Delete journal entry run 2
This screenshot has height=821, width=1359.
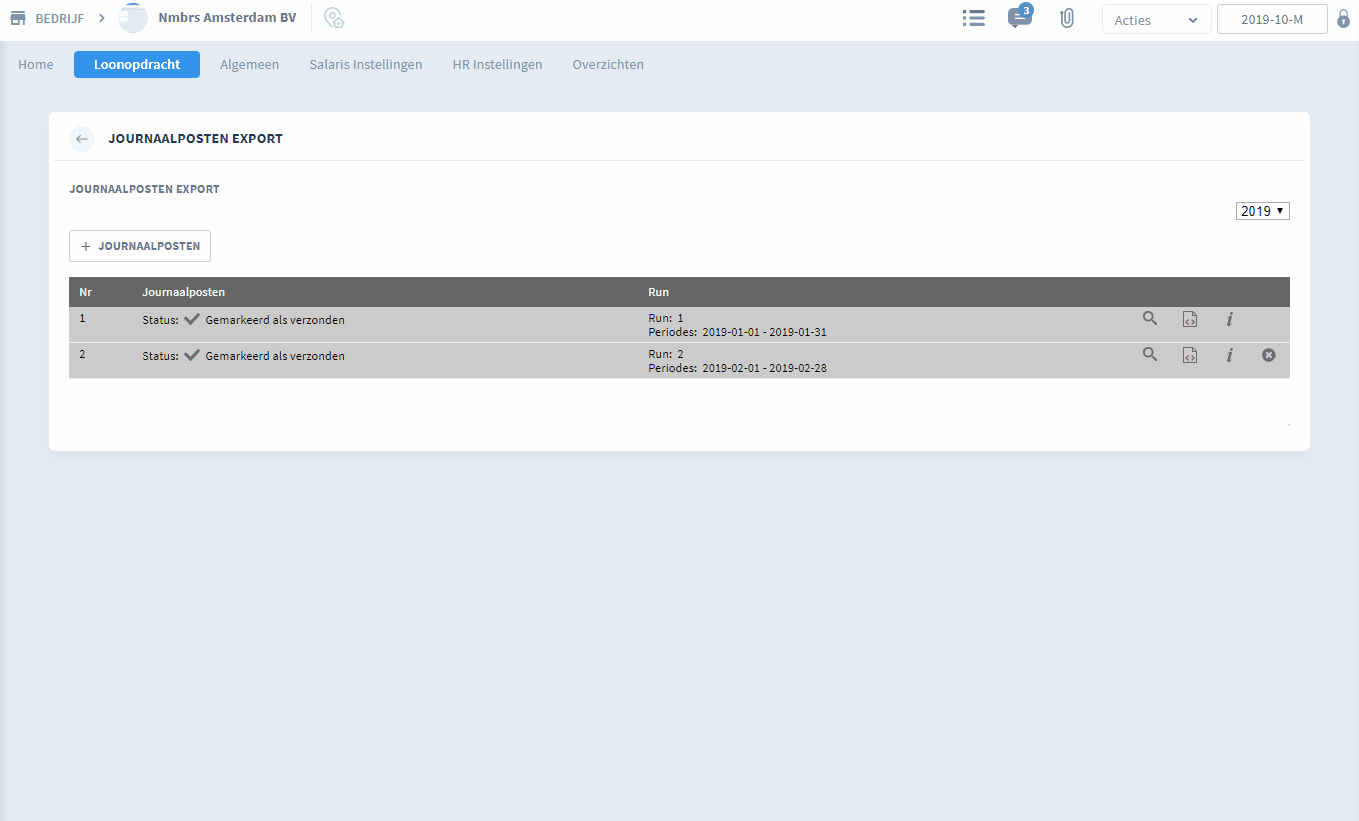(x=1268, y=355)
